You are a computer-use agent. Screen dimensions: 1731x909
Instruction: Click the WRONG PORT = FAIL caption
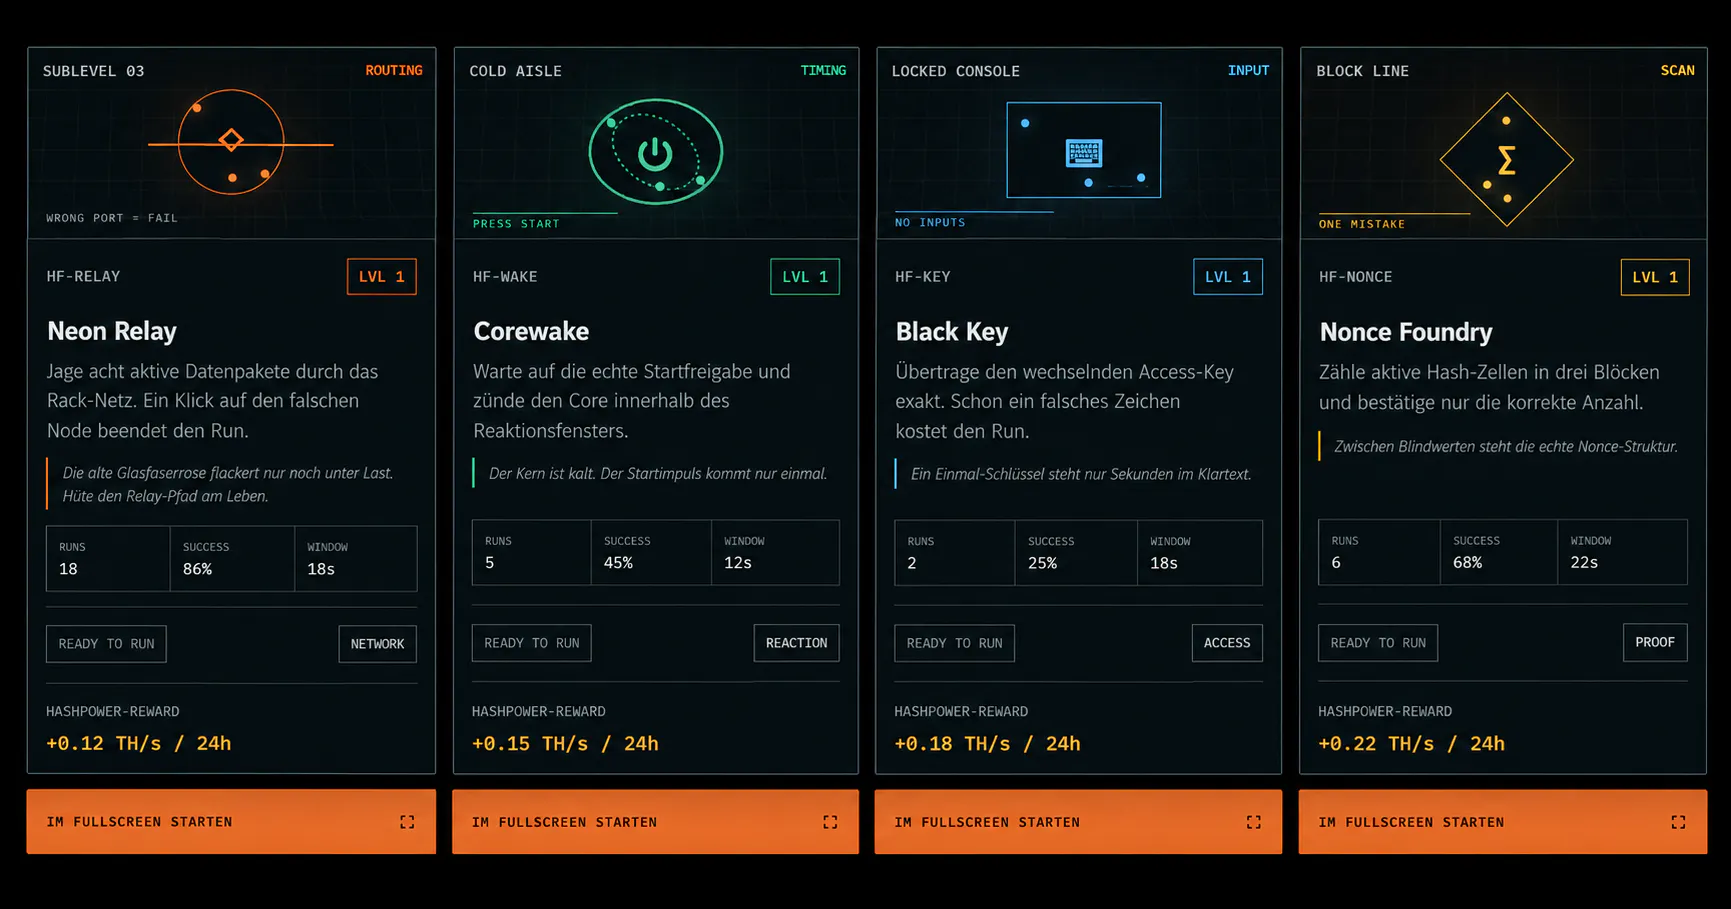[x=112, y=218]
